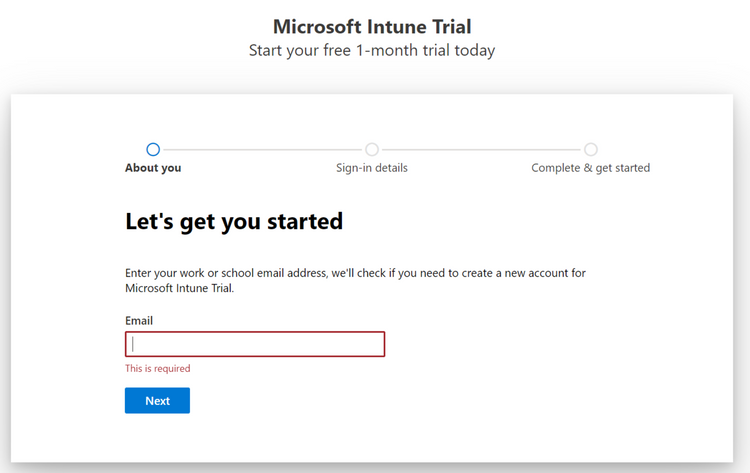Viewport: 750px width, 473px height.
Task: Click the red This is required message
Action: [x=158, y=368]
